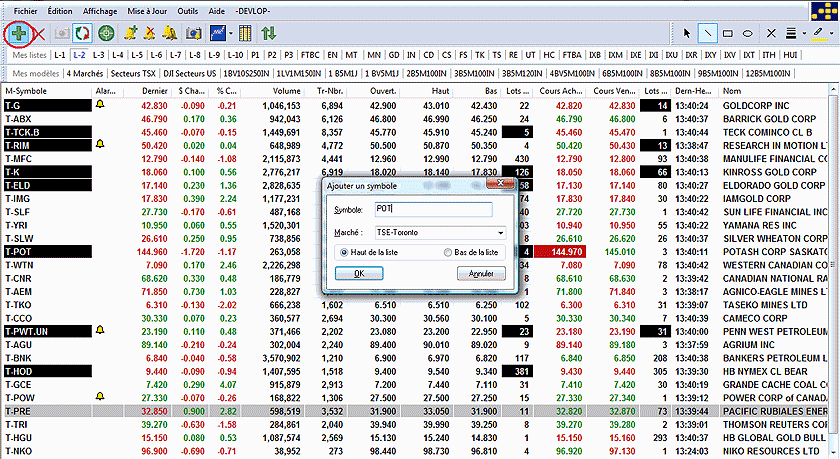Switch to the FTBC list tab

coord(310,55)
